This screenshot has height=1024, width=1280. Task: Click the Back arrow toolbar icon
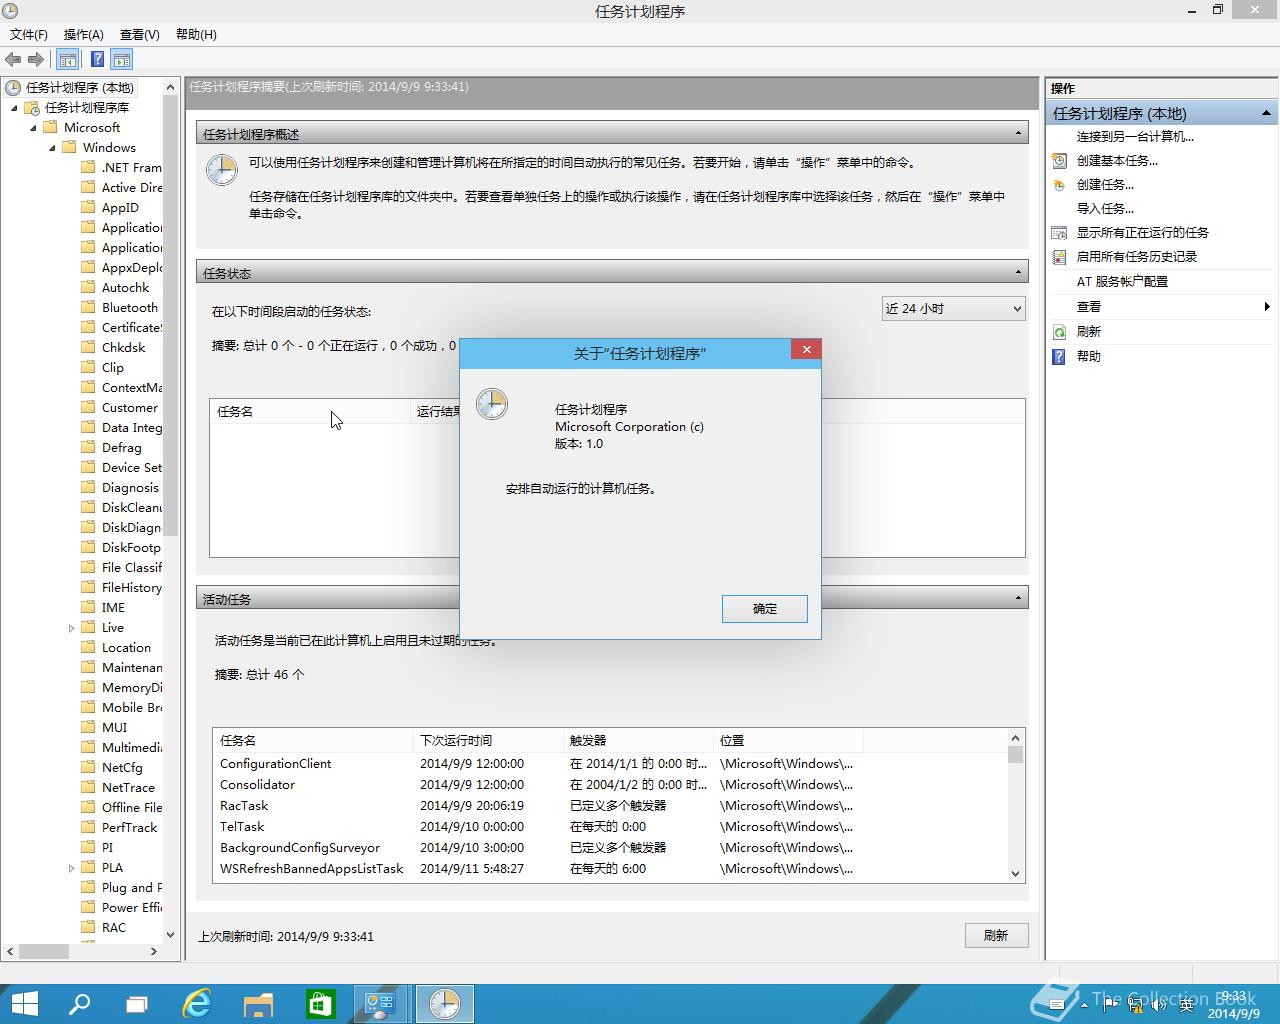[x=13, y=59]
